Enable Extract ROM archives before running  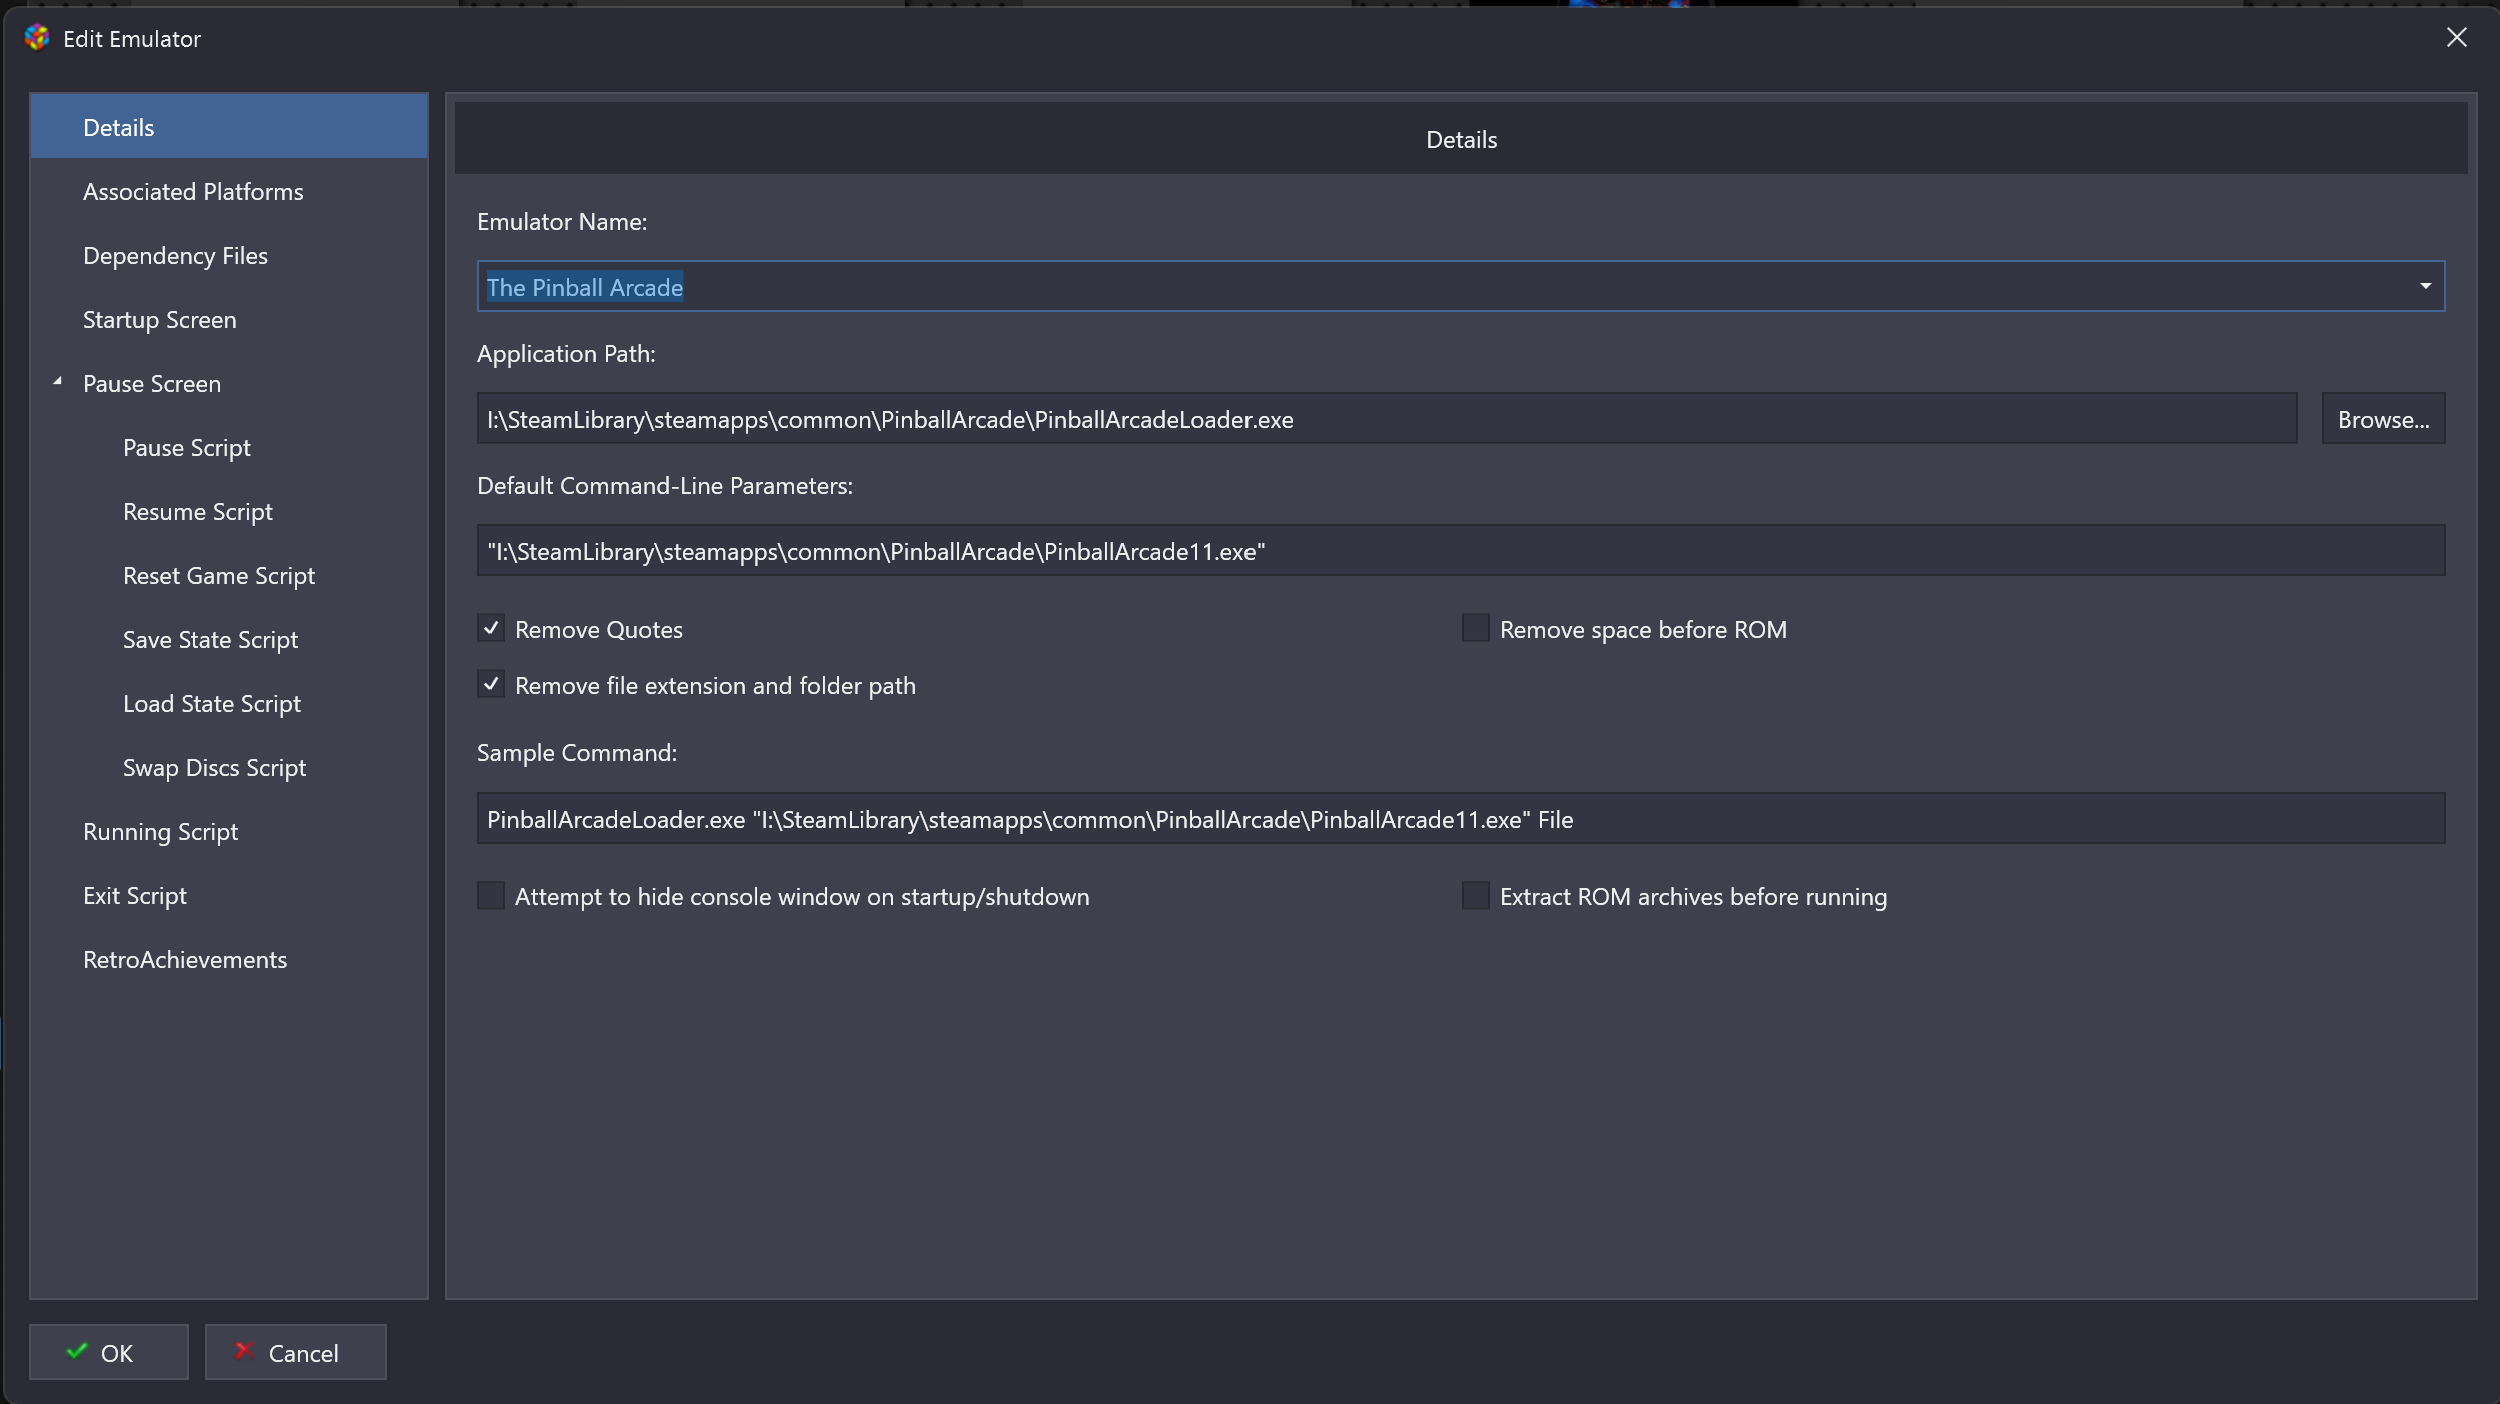point(1476,896)
